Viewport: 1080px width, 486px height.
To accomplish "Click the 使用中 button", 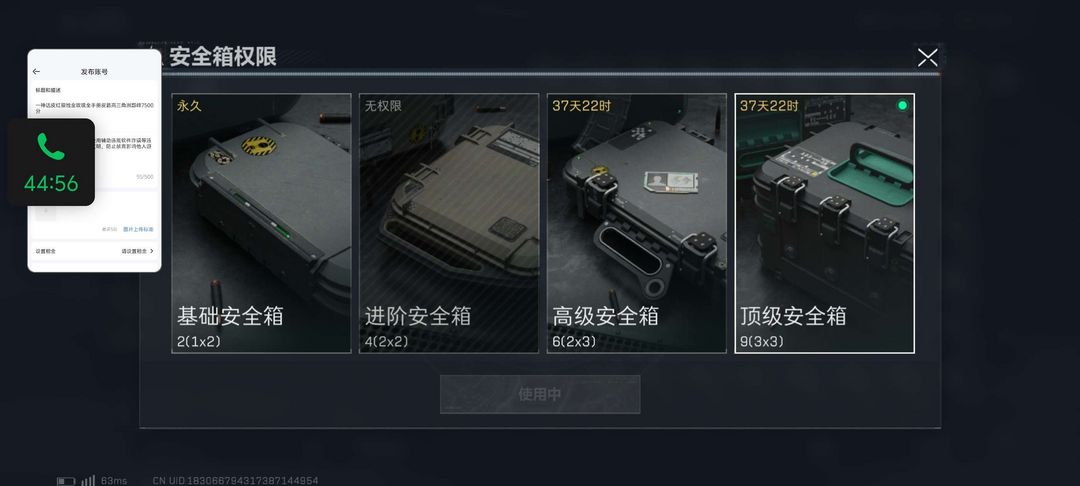I will coord(540,394).
